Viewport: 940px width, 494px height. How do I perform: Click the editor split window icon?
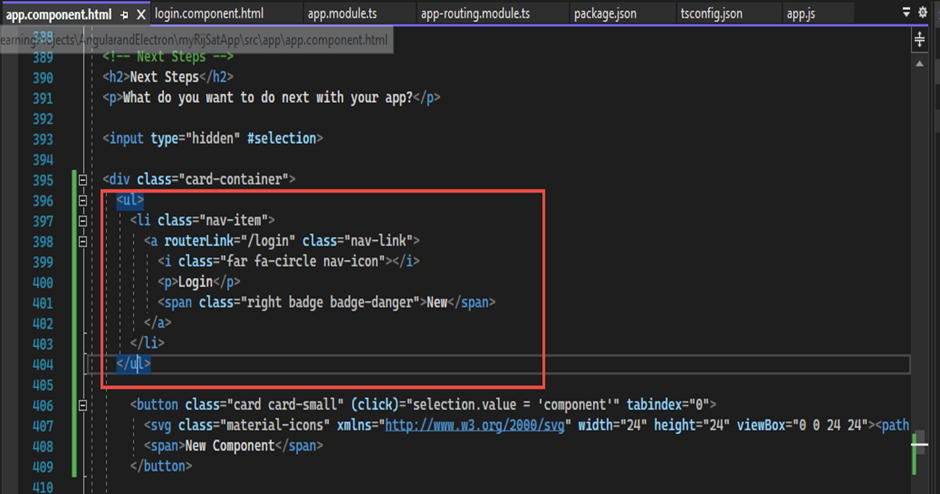pyautogui.click(x=920, y=40)
